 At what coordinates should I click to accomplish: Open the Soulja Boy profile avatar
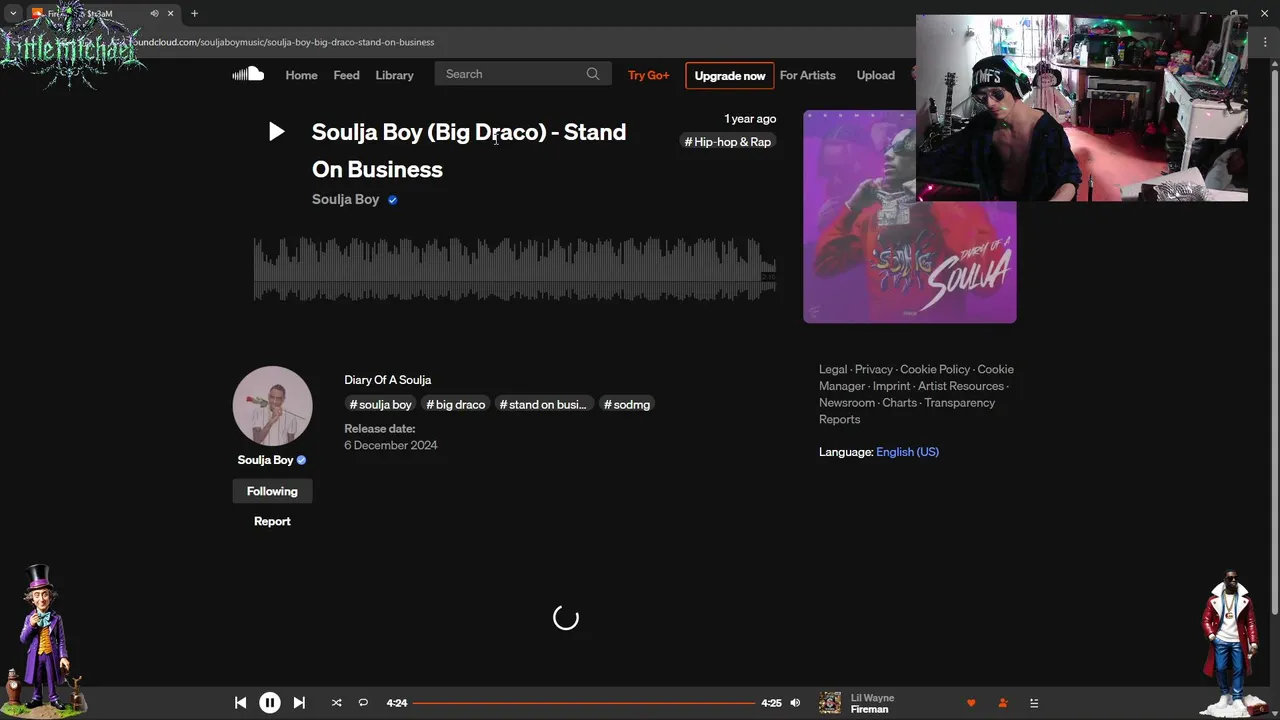coord(272,406)
